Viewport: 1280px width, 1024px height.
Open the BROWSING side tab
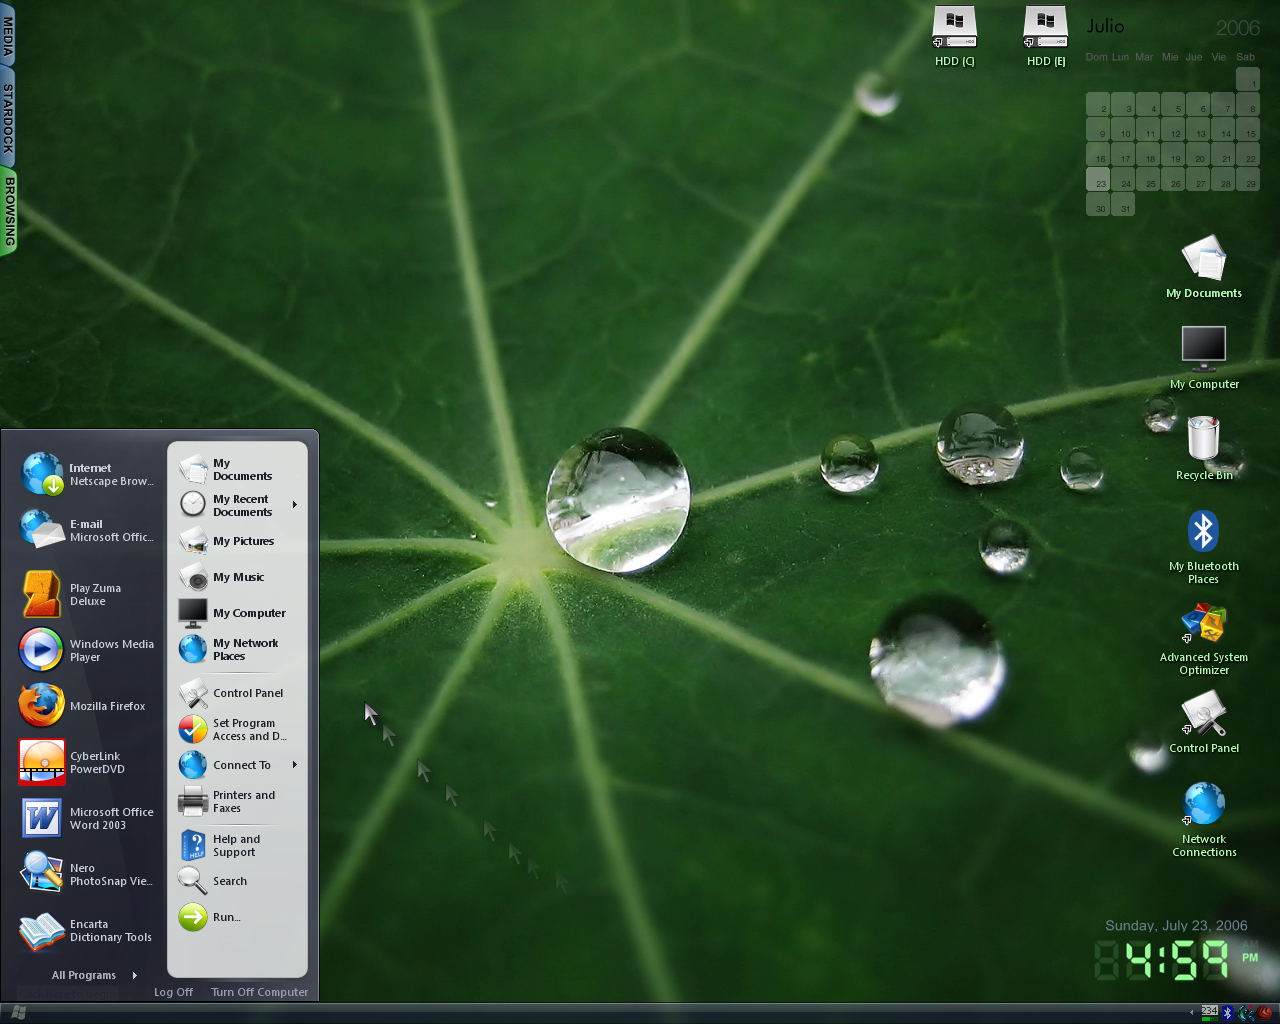[x=9, y=211]
